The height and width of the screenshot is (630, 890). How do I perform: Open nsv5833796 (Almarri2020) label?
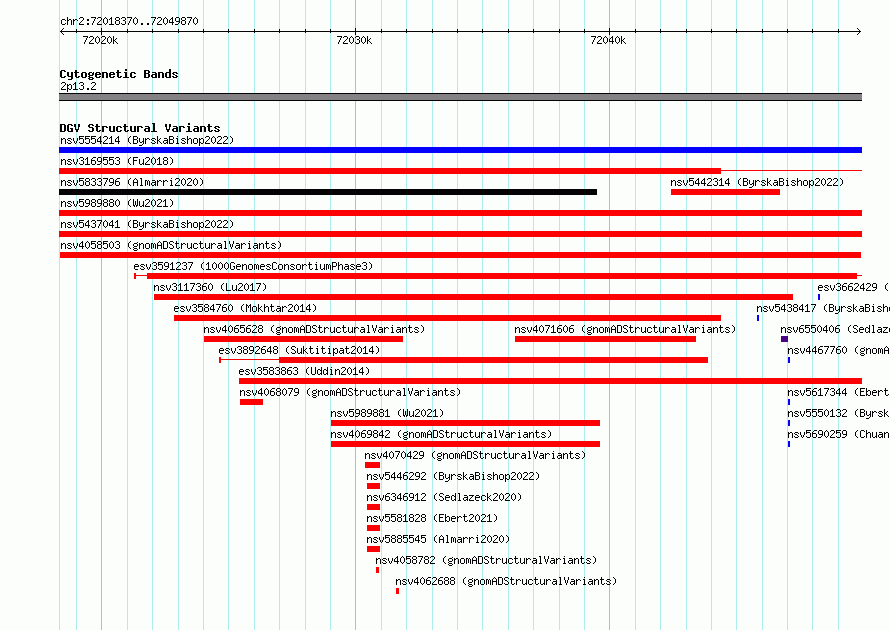pos(132,182)
